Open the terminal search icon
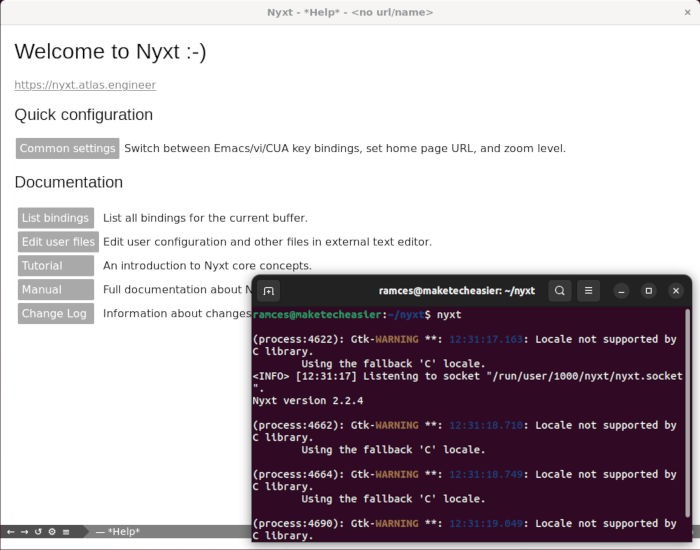 point(560,291)
